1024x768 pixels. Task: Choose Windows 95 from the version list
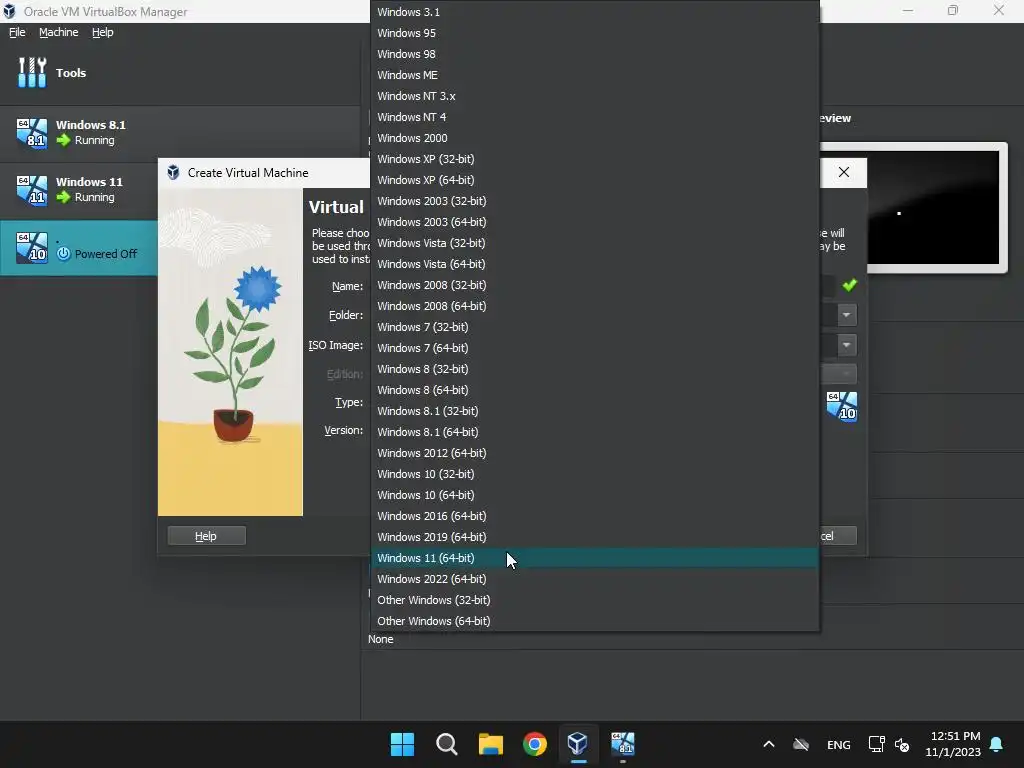(595, 33)
